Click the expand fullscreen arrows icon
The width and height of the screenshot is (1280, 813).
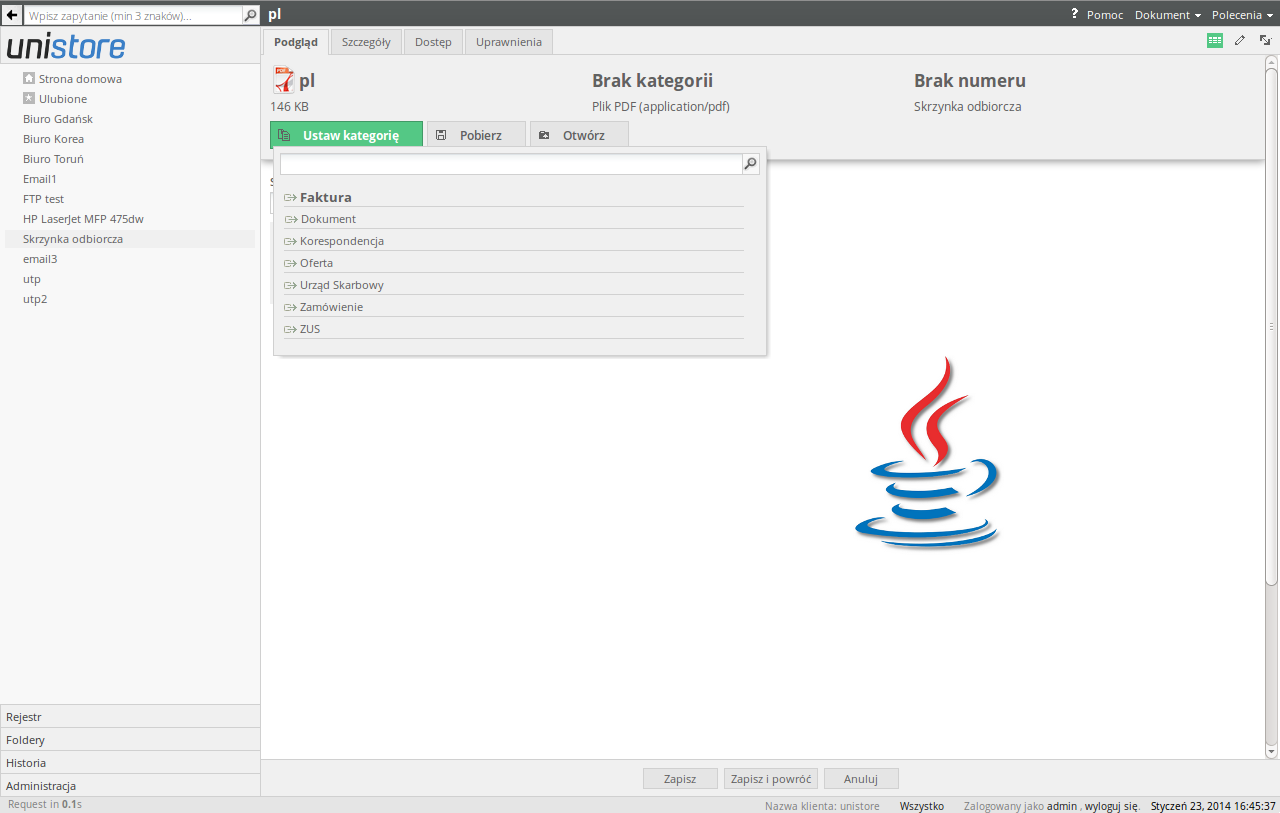pyautogui.click(x=1264, y=41)
